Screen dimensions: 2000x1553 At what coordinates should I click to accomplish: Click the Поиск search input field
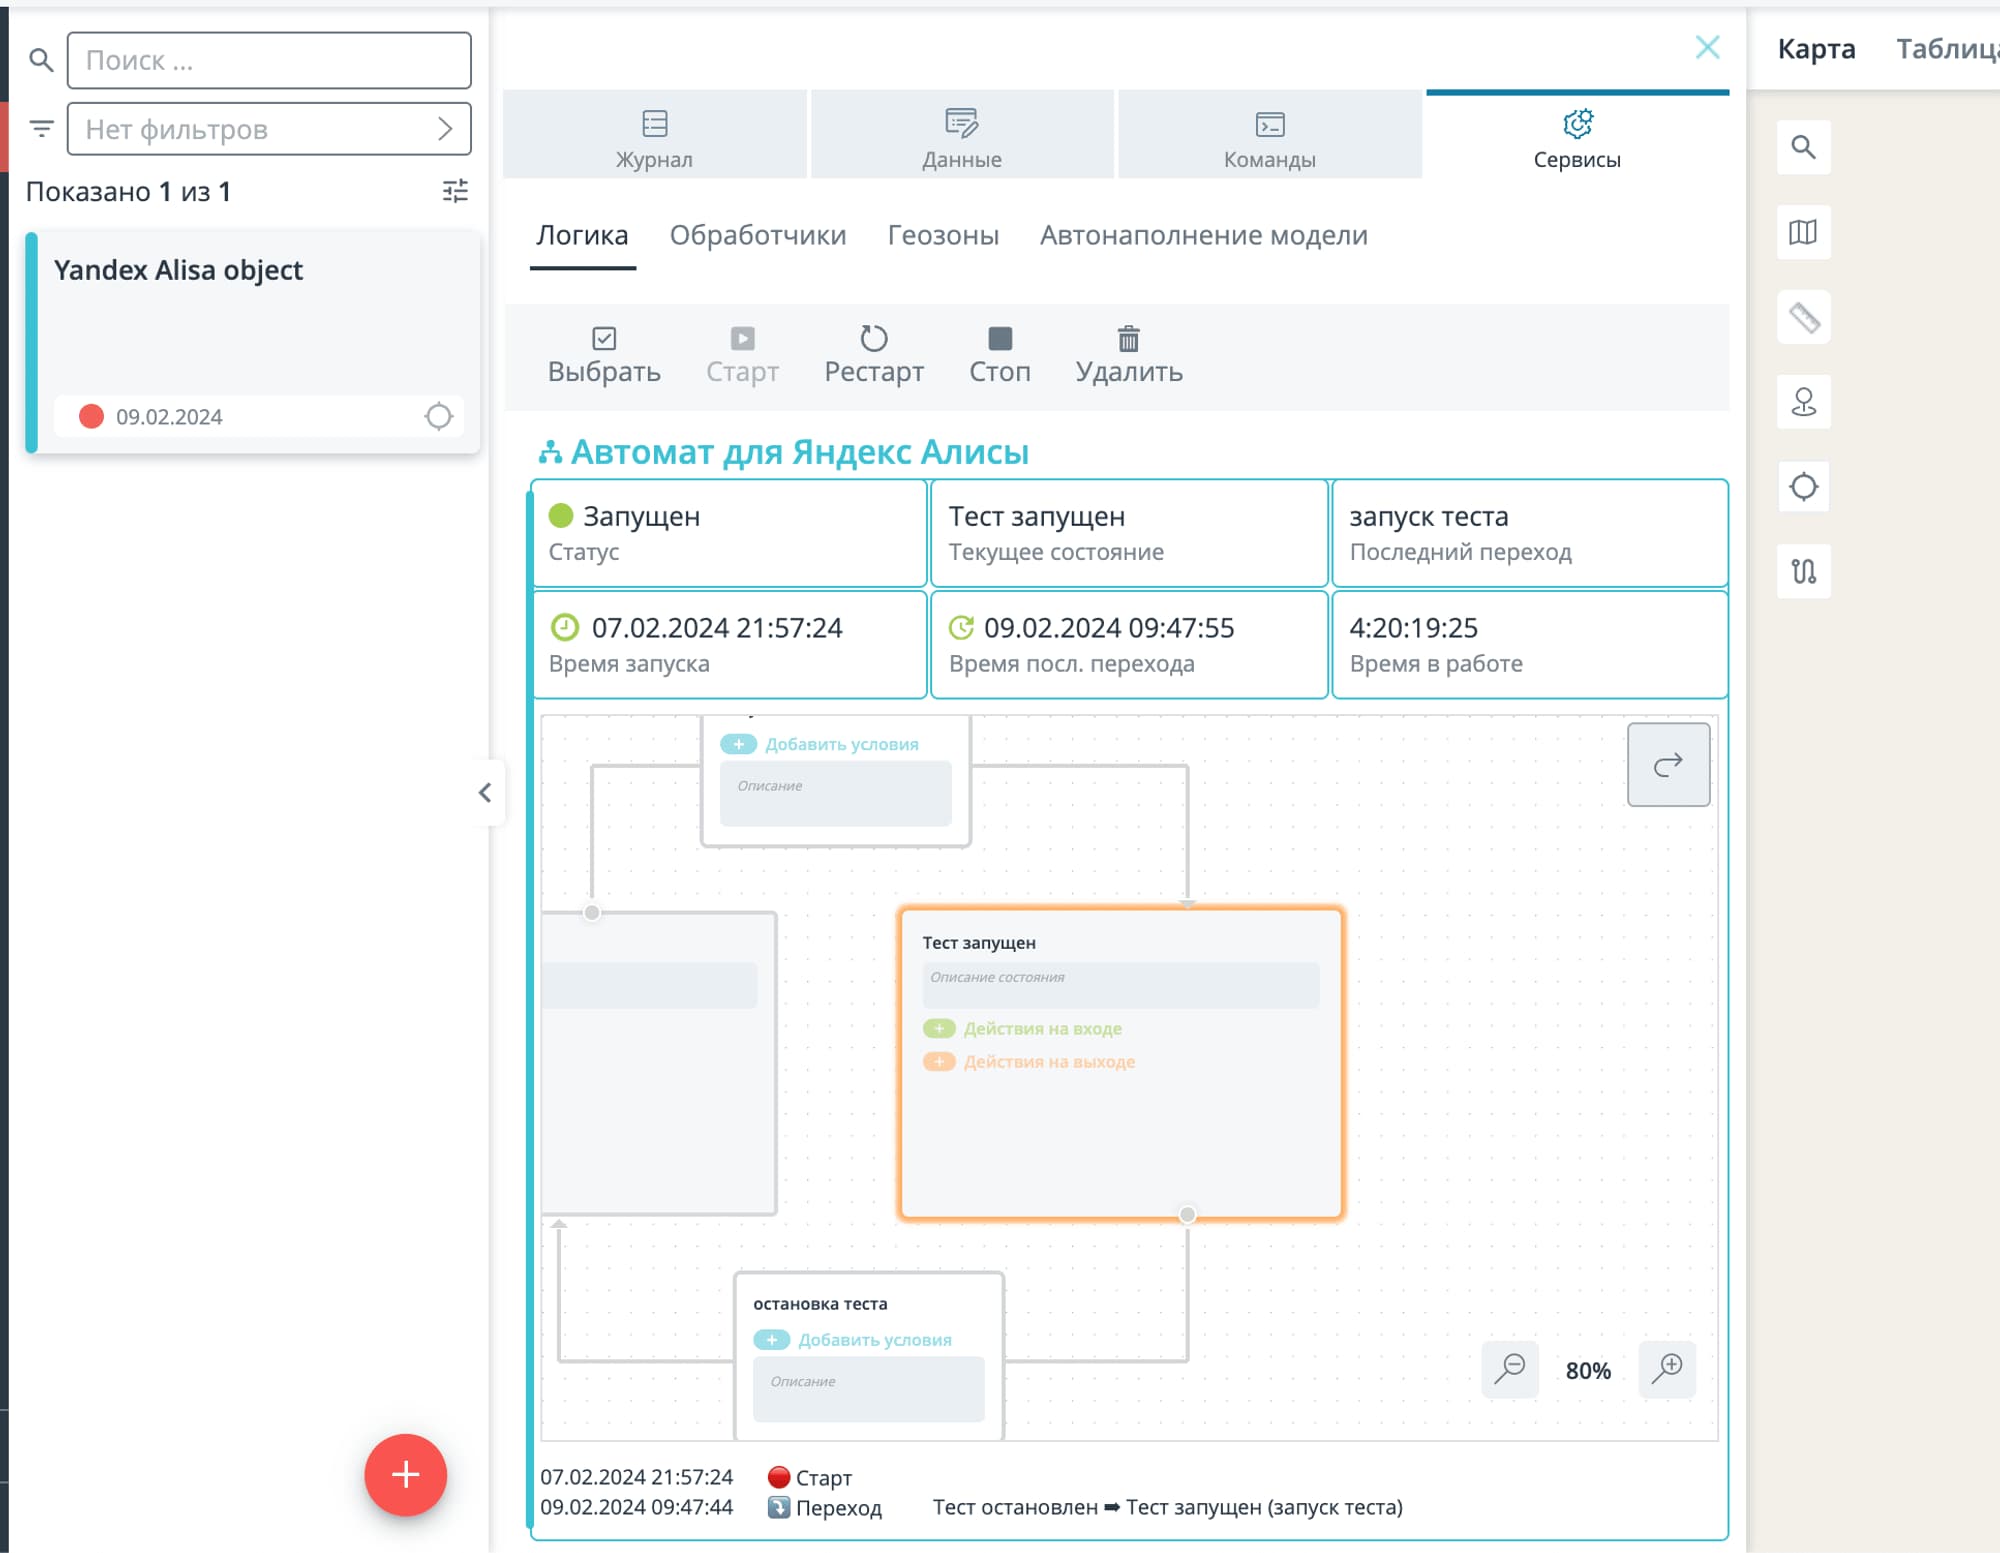click(x=269, y=60)
